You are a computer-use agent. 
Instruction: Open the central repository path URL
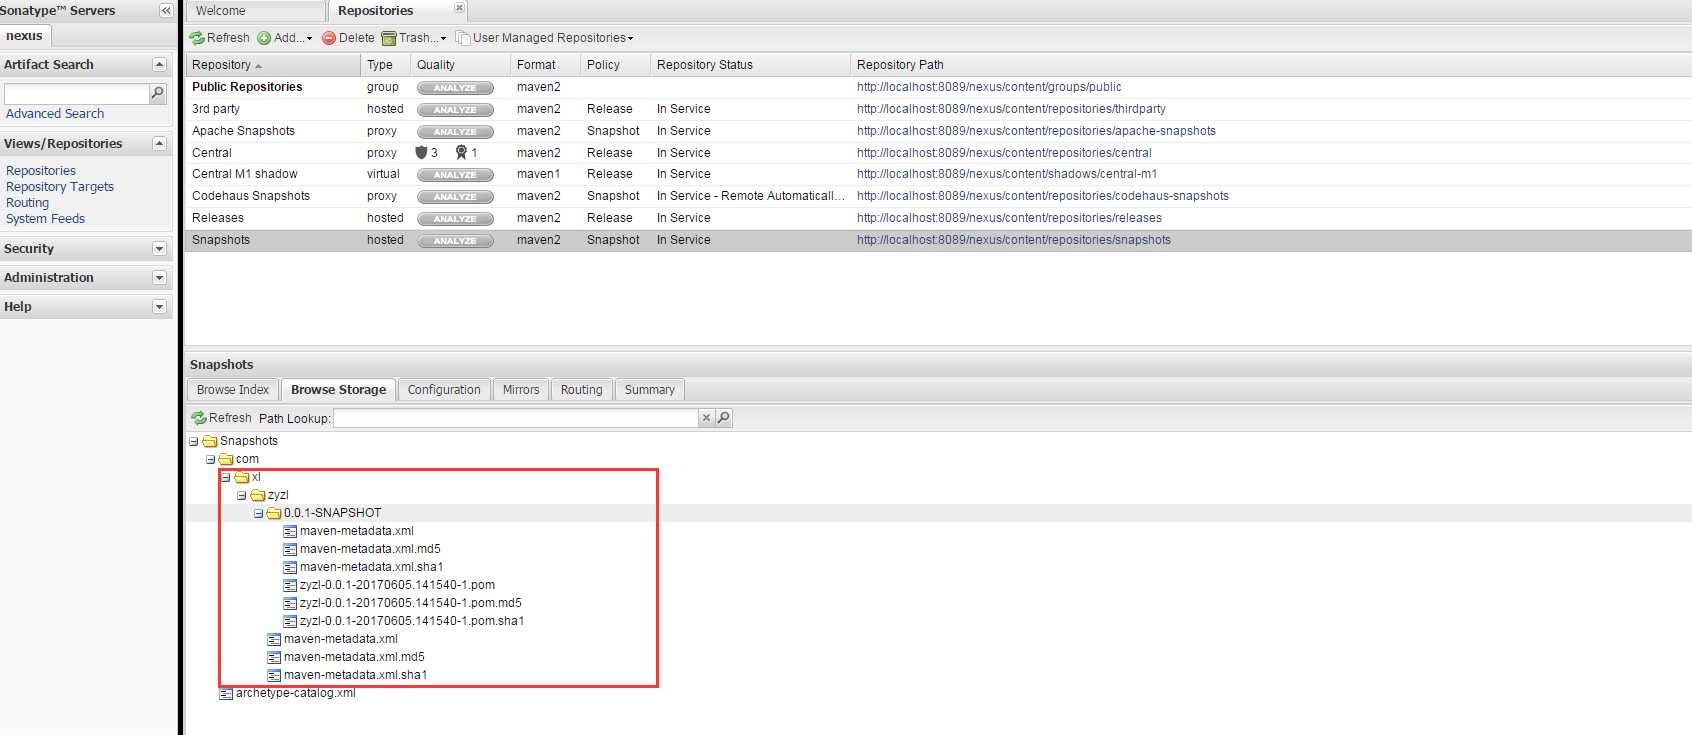1004,153
